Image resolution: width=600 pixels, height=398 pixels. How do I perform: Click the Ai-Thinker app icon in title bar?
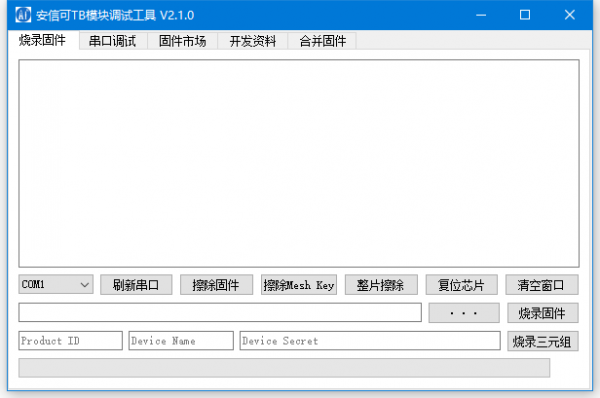tap(23, 15)
